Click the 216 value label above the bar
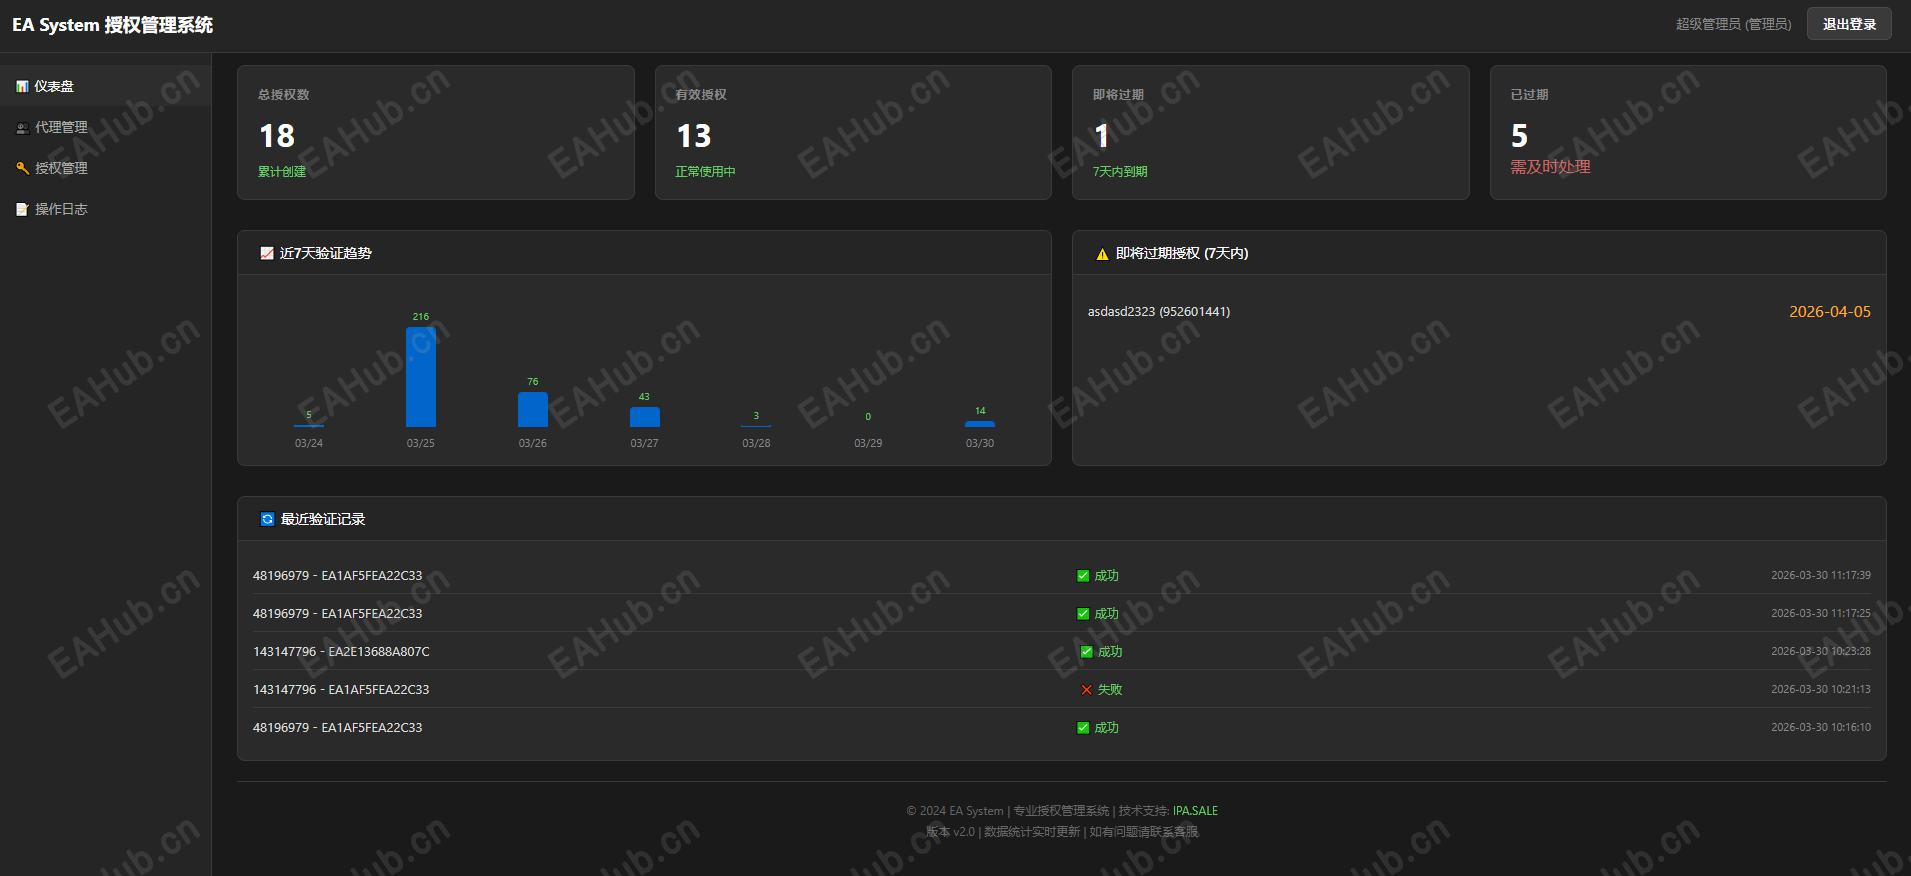This screenshot has width=1911, height=876. [x=421, y=317]
